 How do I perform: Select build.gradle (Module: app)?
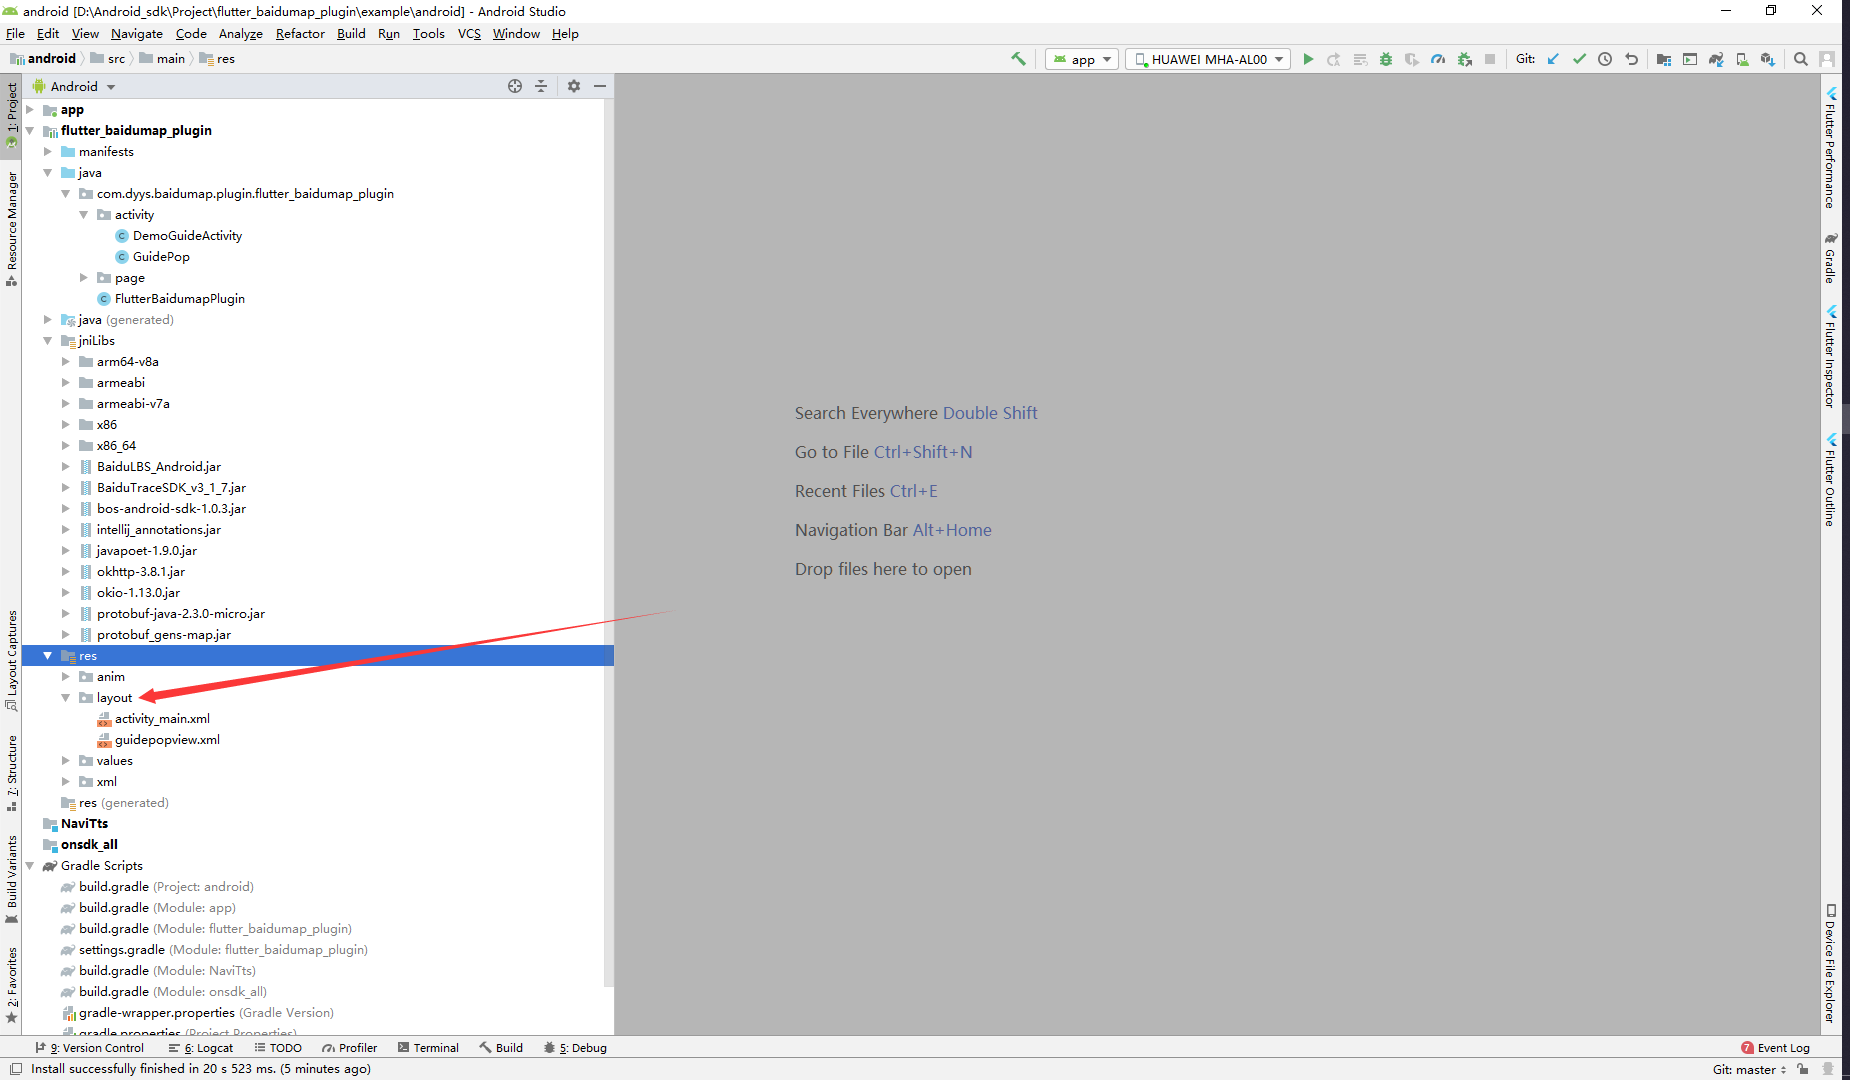[x=157, y=908]
